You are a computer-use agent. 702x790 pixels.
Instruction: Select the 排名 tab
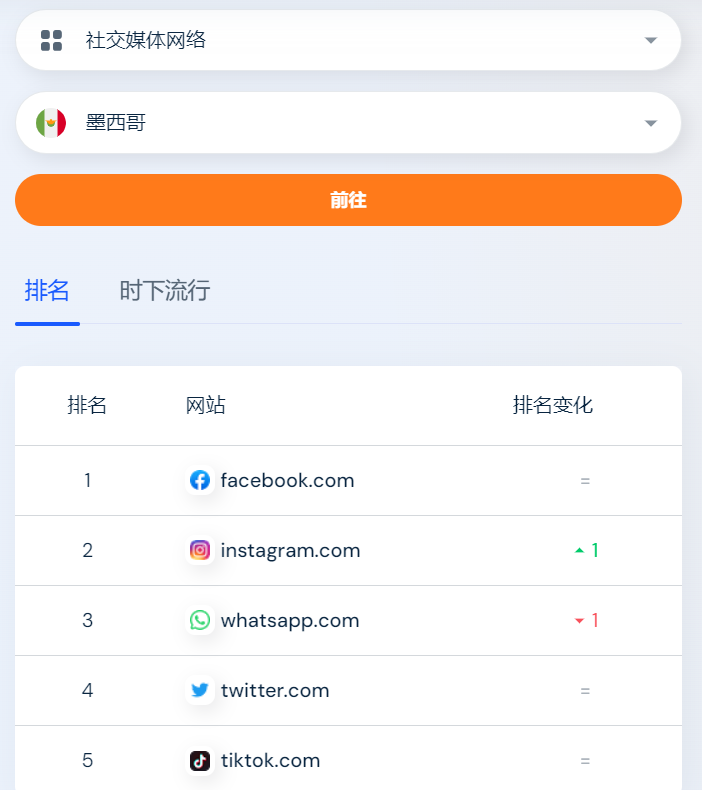(47, 291)
